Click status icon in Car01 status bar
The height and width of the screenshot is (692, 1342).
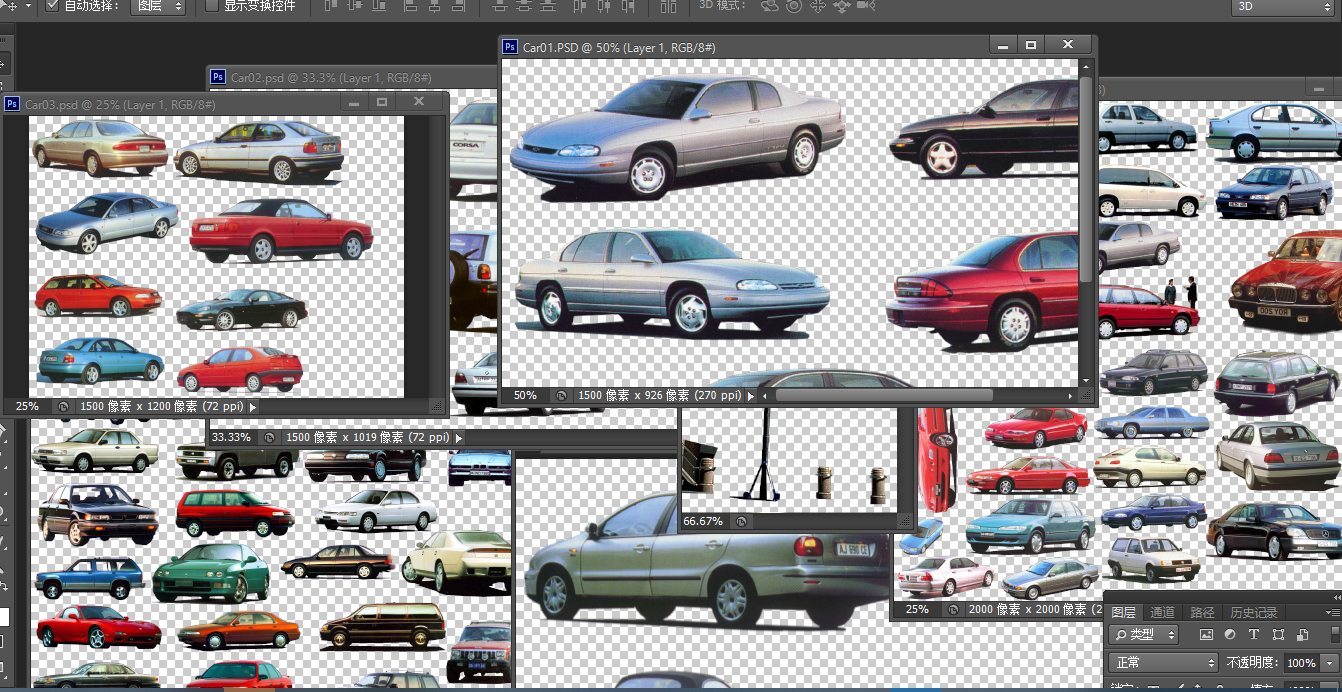click(562, 395)
